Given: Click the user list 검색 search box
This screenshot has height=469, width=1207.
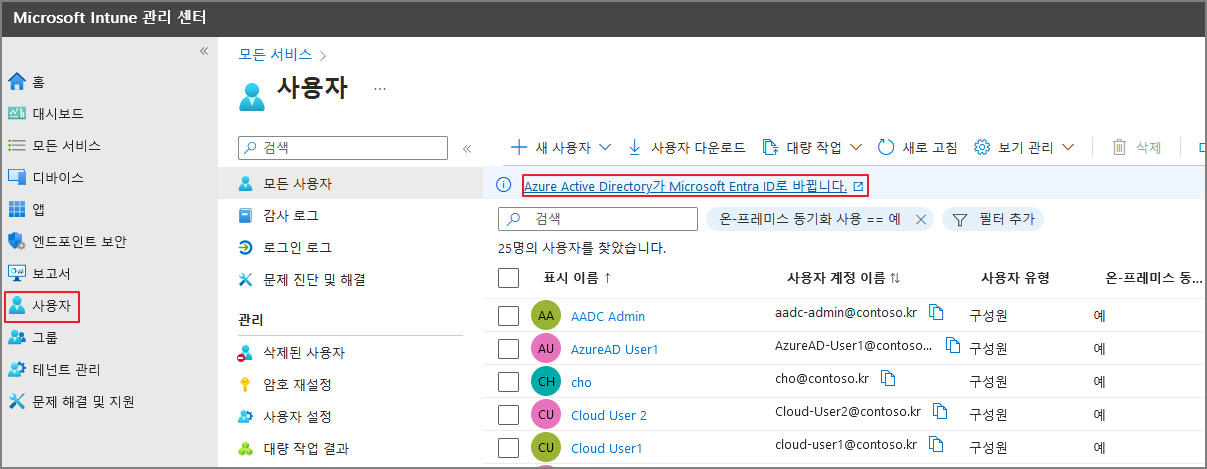Looking at the screenshot, I should (598, 219).
